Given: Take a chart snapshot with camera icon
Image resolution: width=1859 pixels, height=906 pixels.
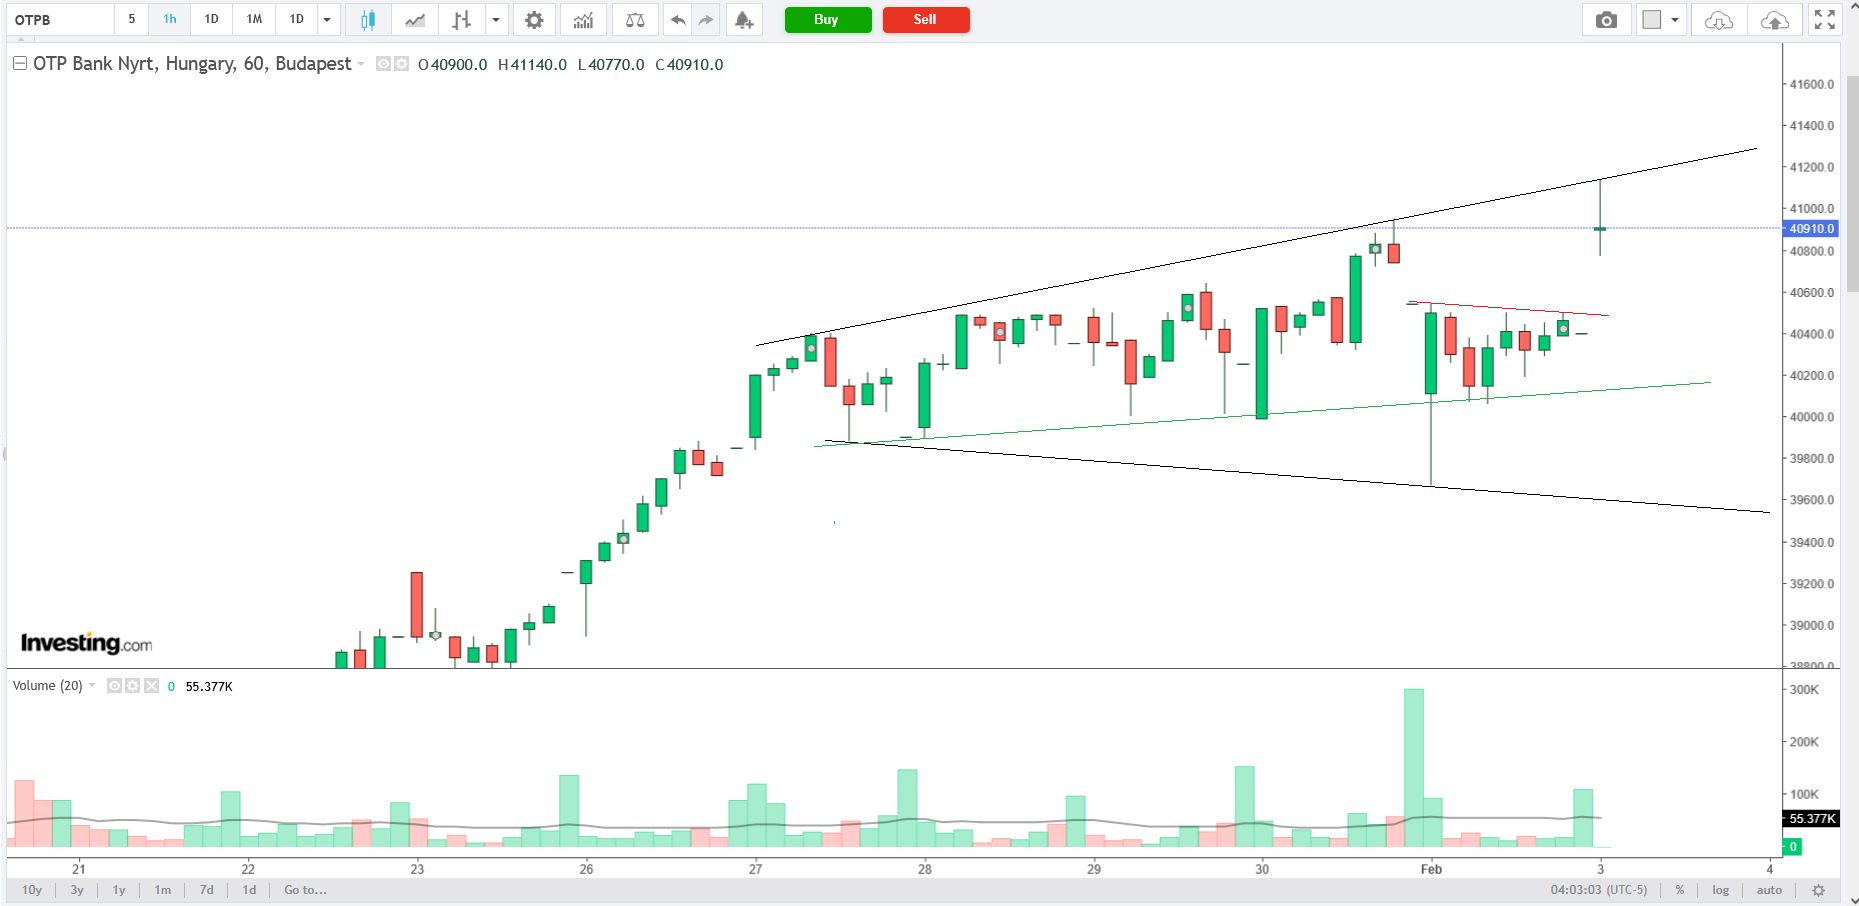Looking at the screenshot, I should (x=1606, y=20).
